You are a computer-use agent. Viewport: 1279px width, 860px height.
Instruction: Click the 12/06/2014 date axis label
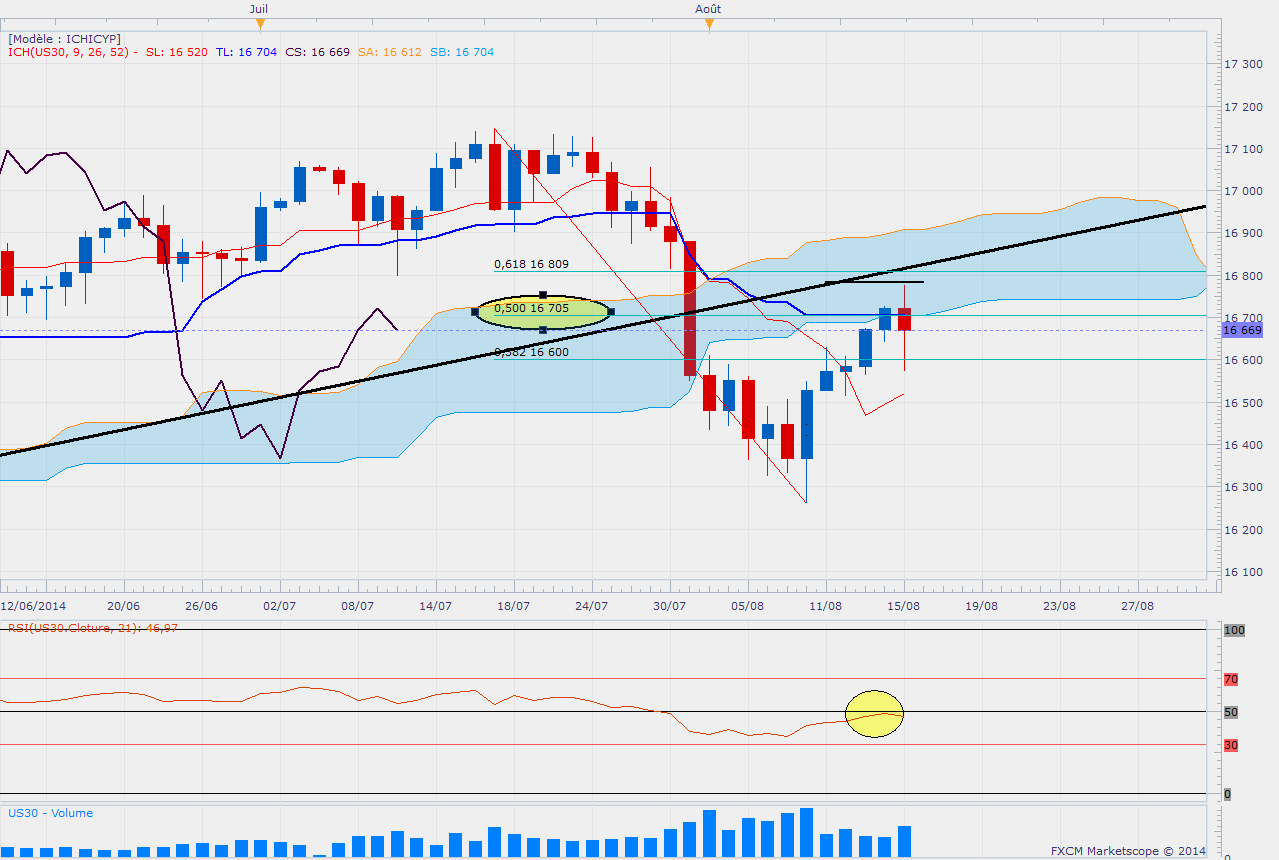pyautogui.click(x=32, y=606)
